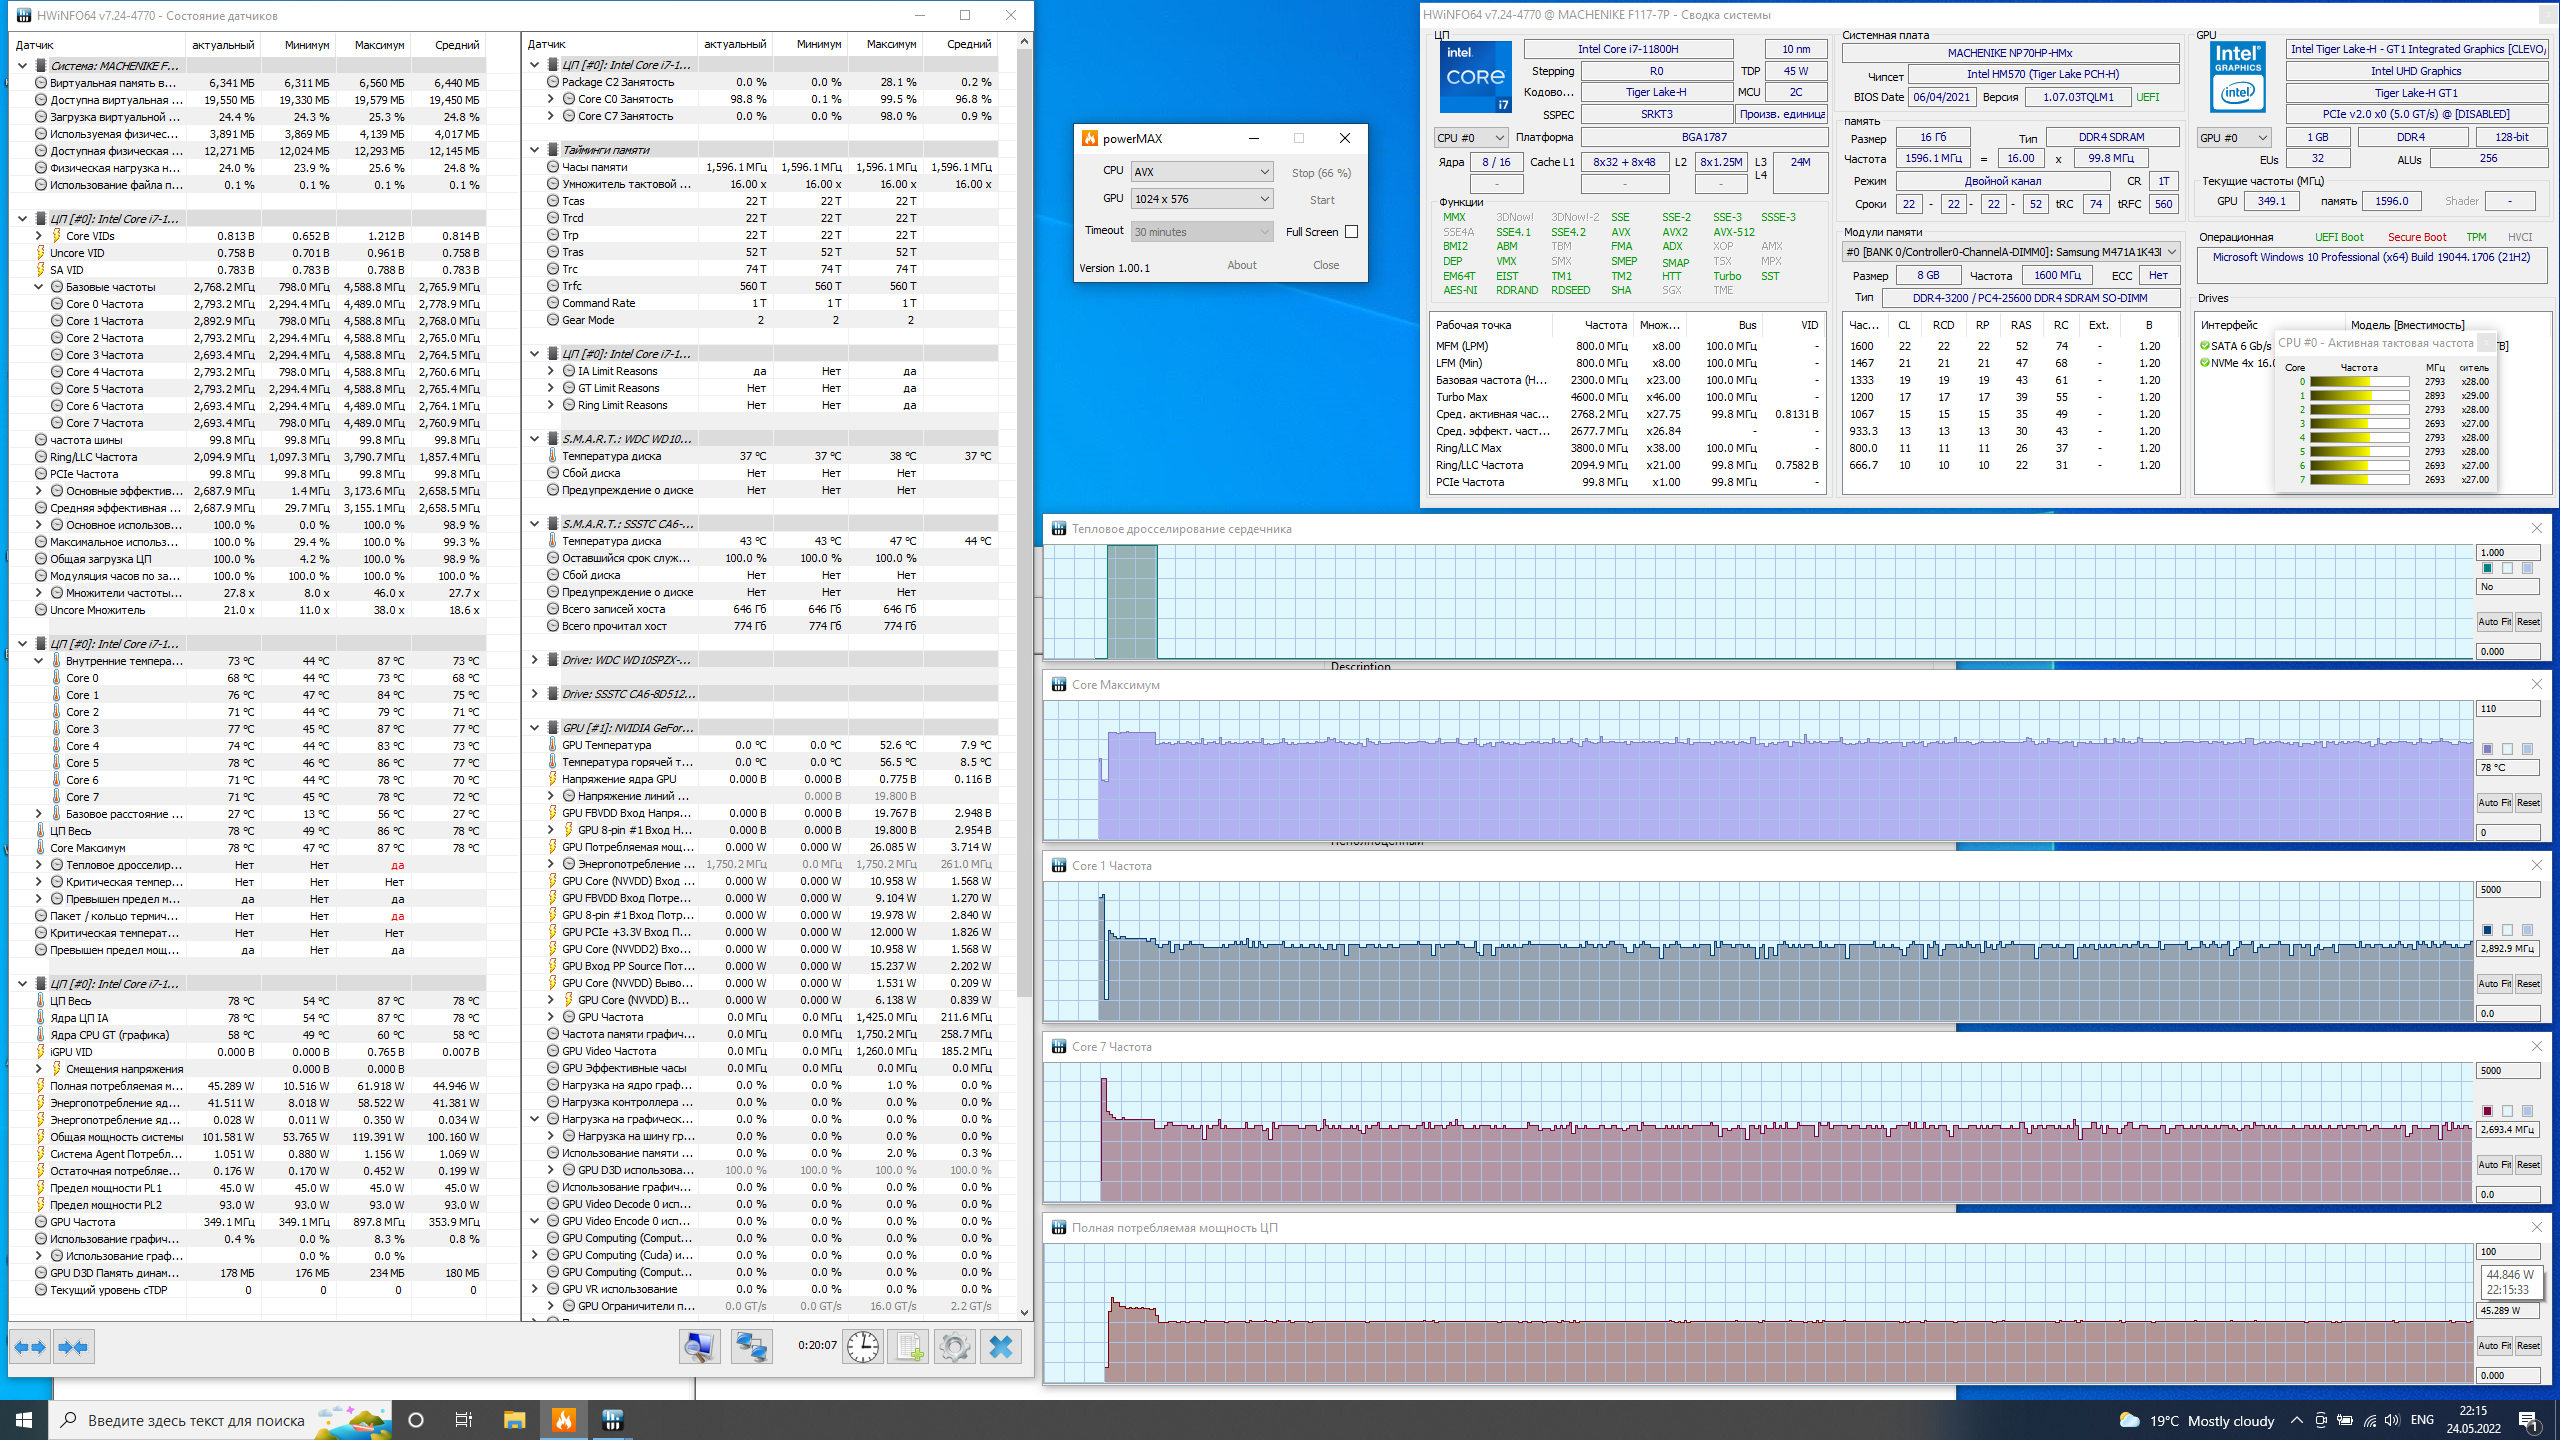This screenshot has width=2560, height=1440.
Task: Open the GPU #0 selector dropdown
Action: click(2233, 138)
